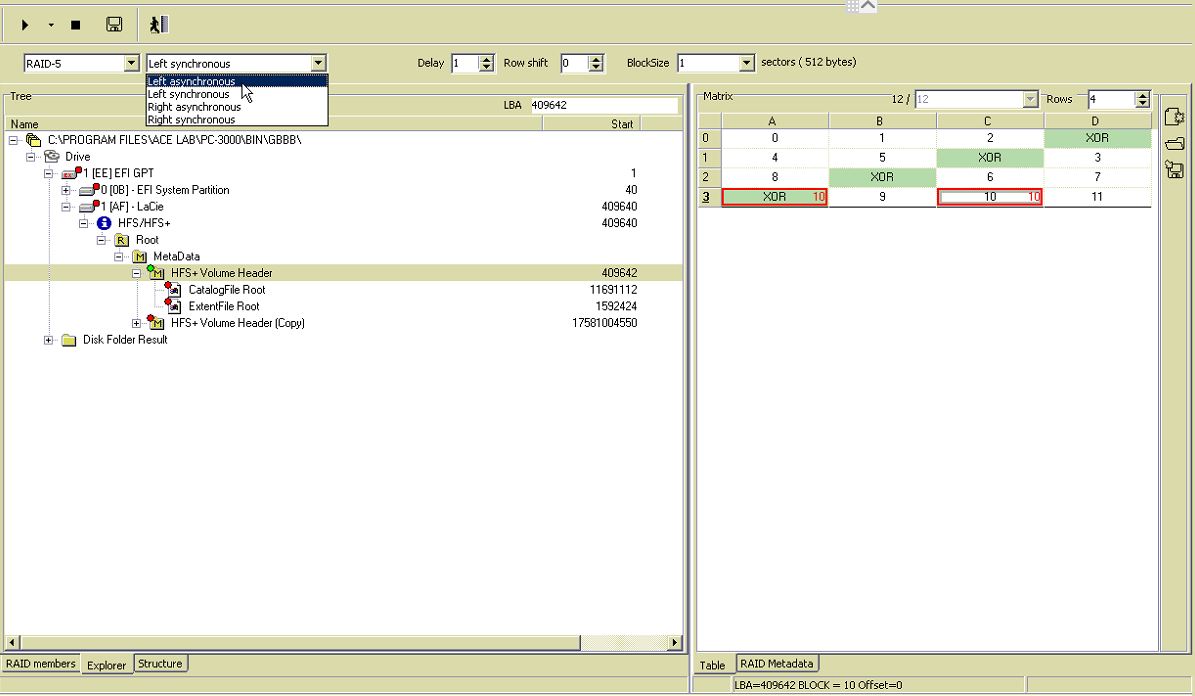Viewport: 1195px width, 696px height.
Task: Click the open folder matrix side icon
Action: point(1174,143)
